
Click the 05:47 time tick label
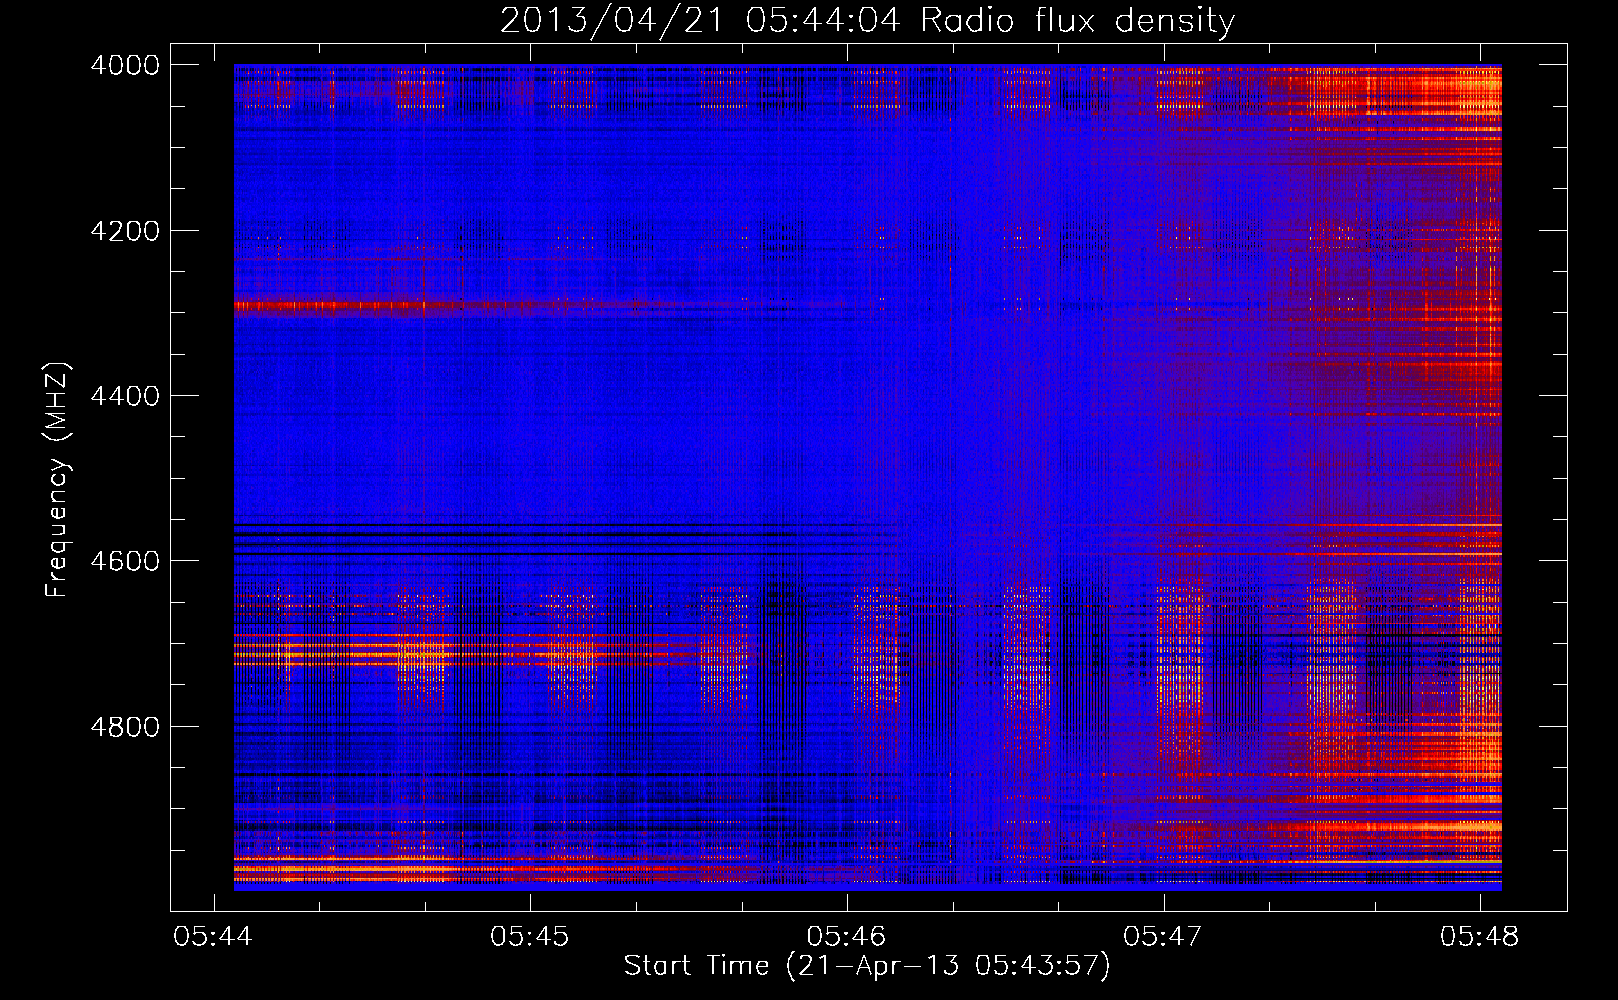(x=1163, y=936)
